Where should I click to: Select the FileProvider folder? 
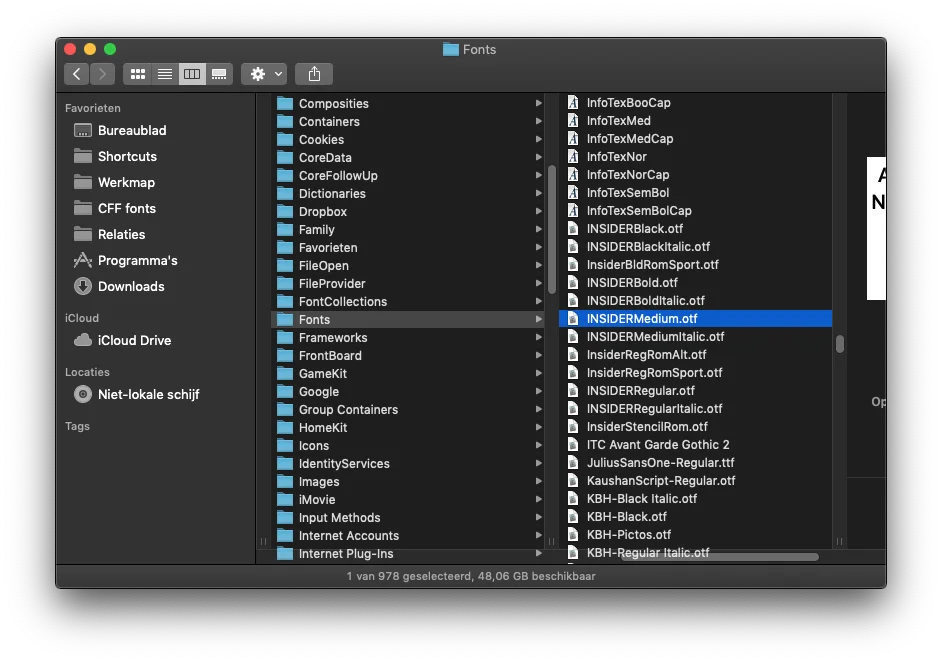tap(409, 284)
